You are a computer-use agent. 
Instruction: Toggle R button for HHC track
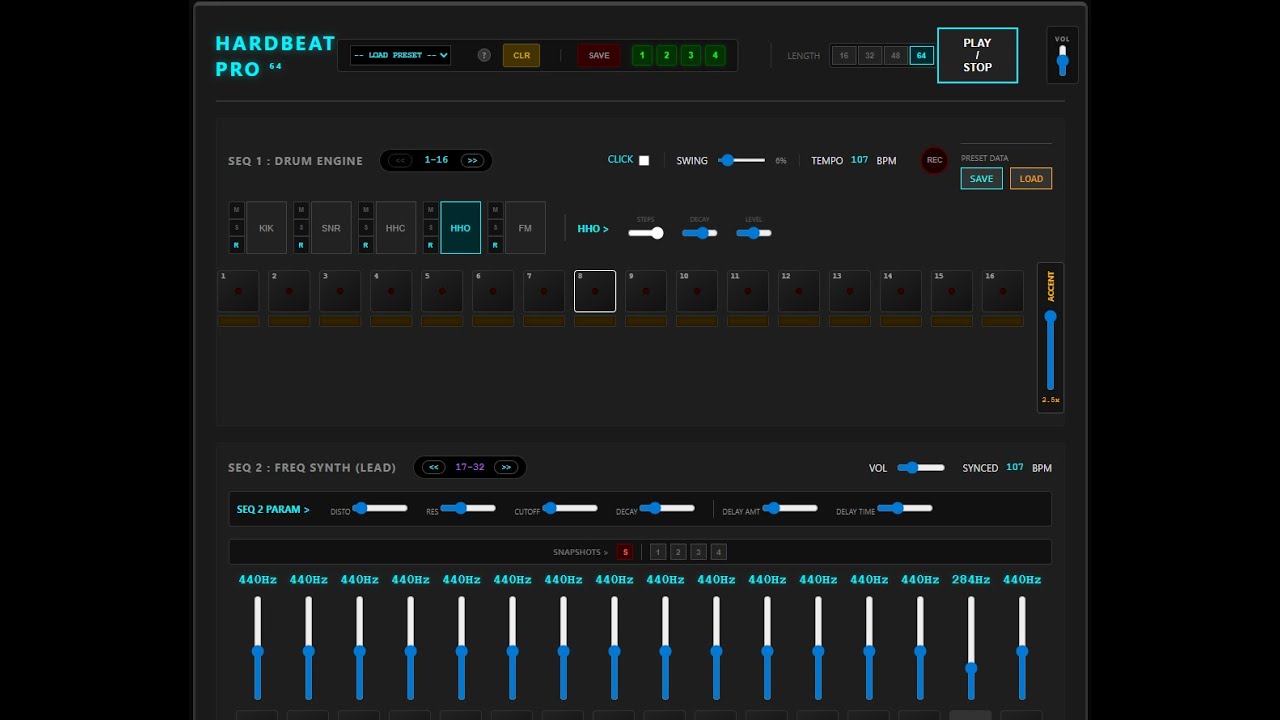(x=366, y=245)
